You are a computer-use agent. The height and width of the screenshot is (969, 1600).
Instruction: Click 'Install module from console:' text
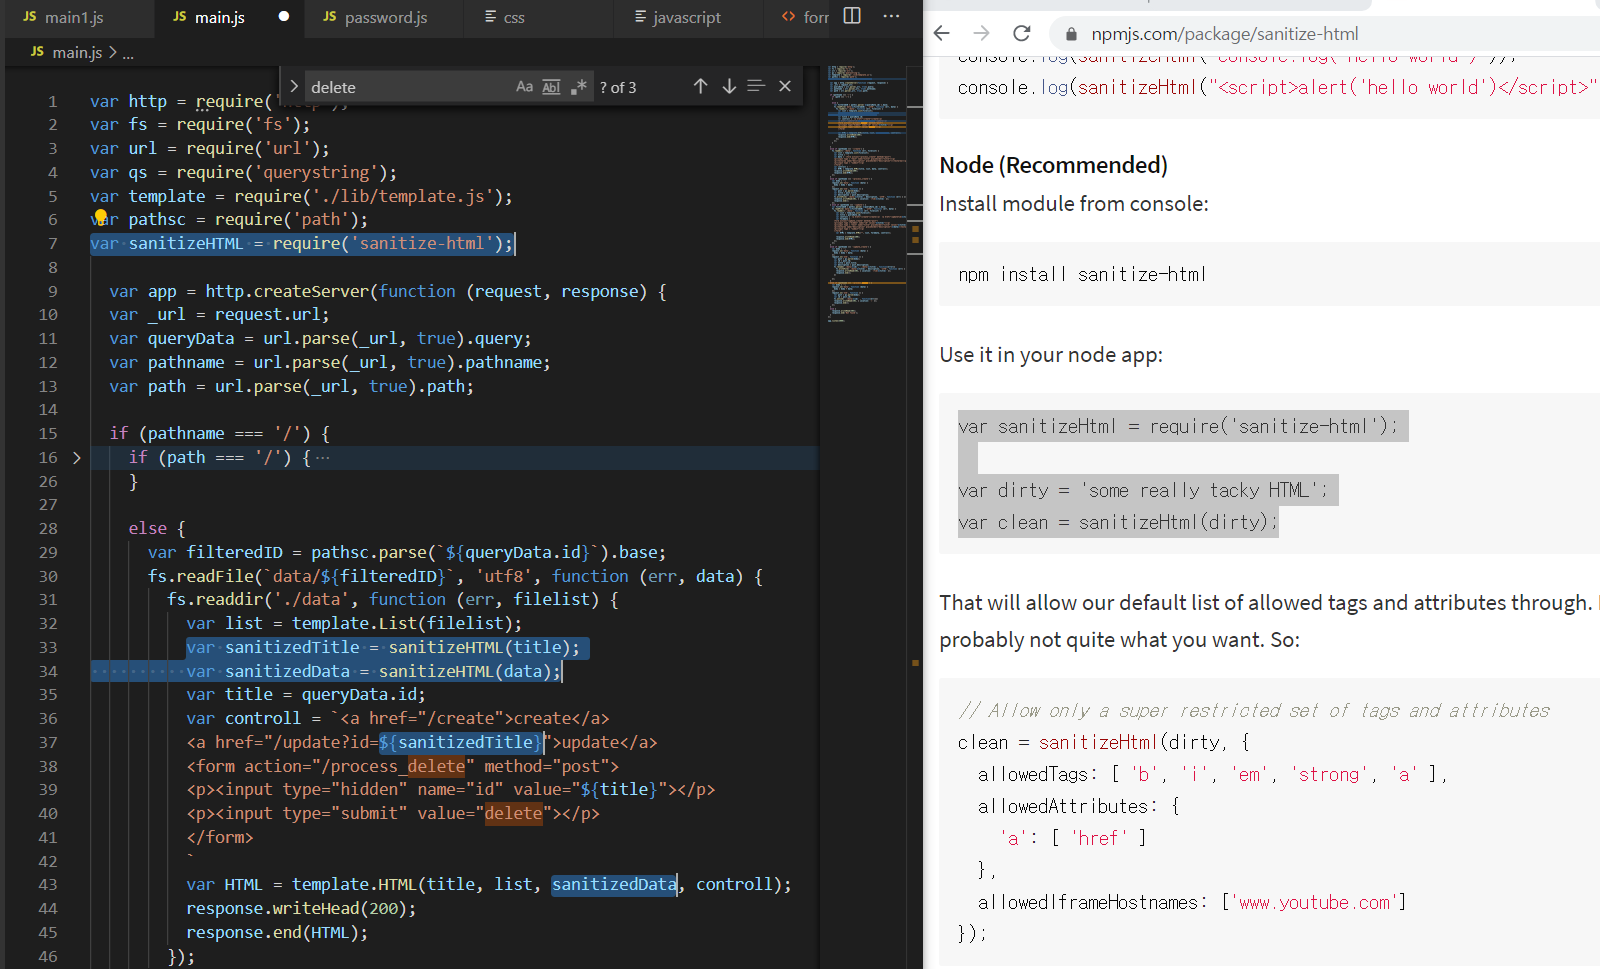1074,204
